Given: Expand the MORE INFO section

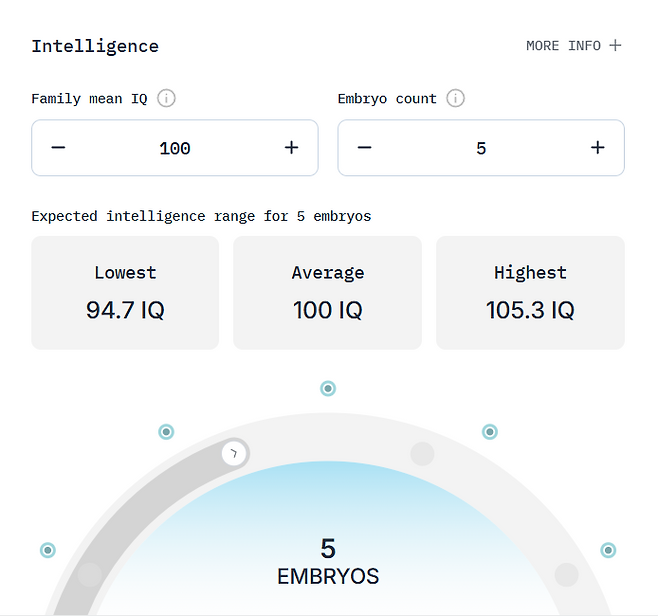Looking at the screenshot, I should pos(574,45).
